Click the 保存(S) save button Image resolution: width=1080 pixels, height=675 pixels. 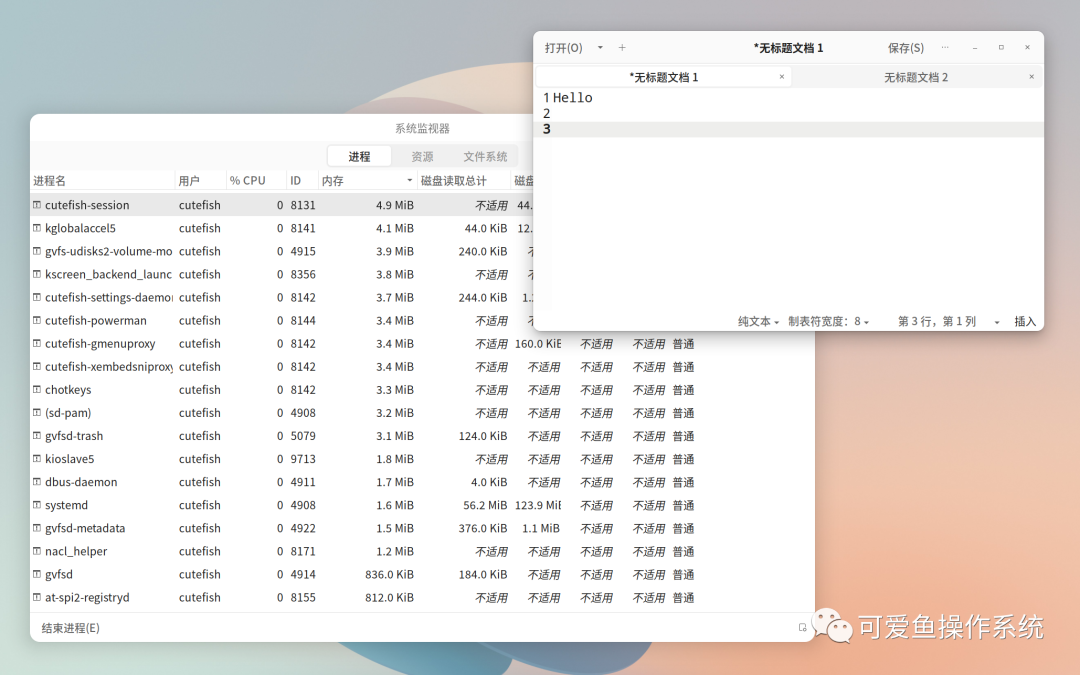tap(904, 47)
